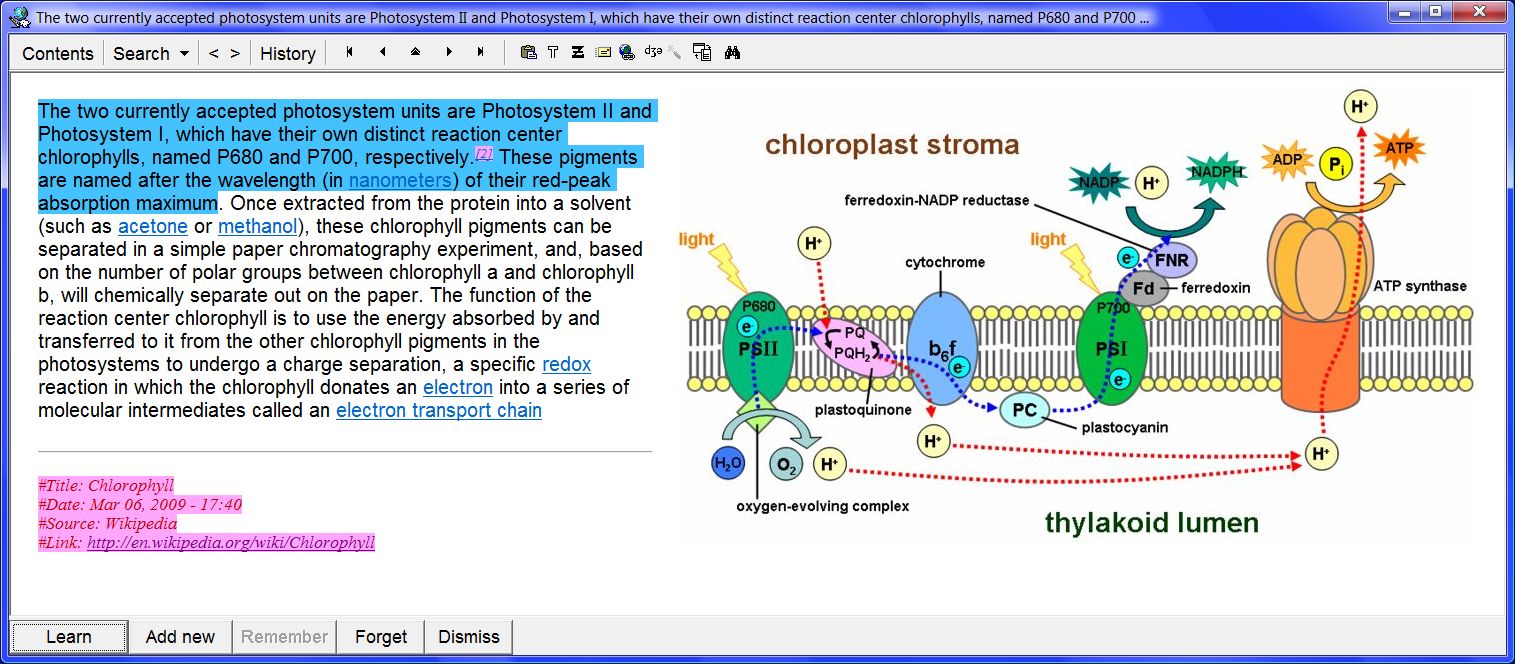The width and height of the screenshot is (1515, 664).
Task: Open the electron transport chain link
Action: coord(438,411)
